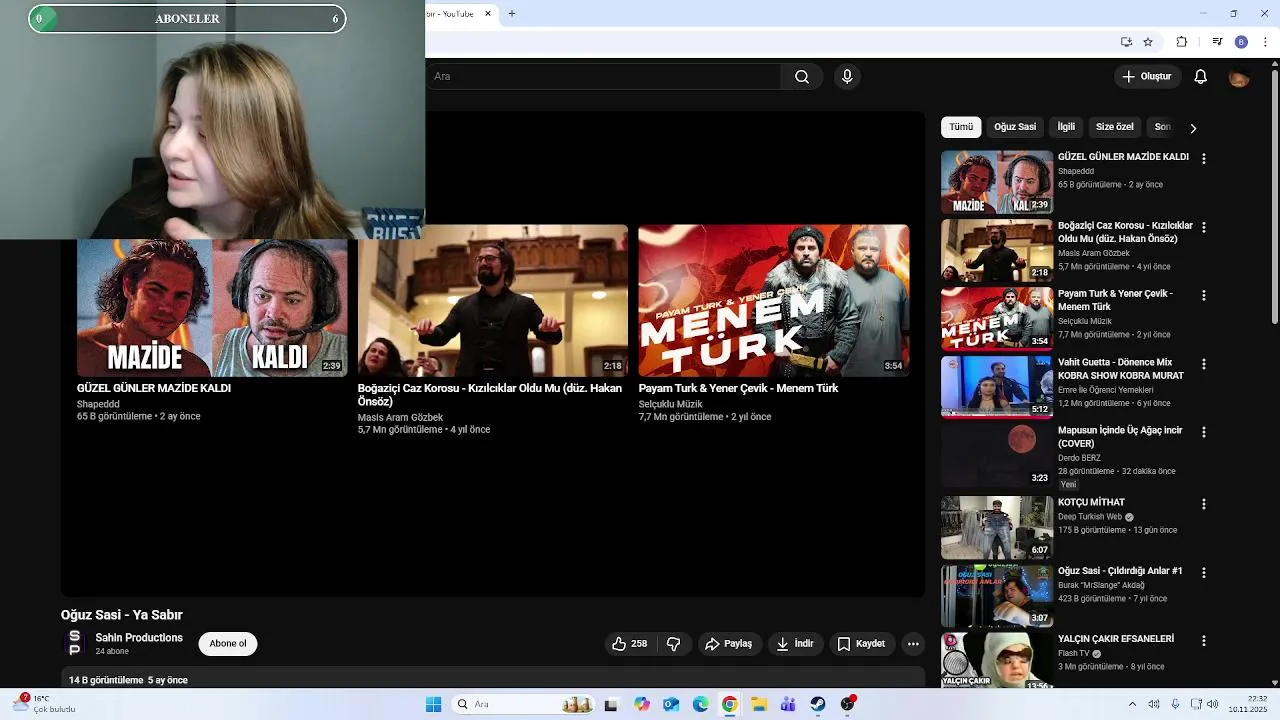
Task: Show more filter chips with arrow
Action: (1192, 128)
